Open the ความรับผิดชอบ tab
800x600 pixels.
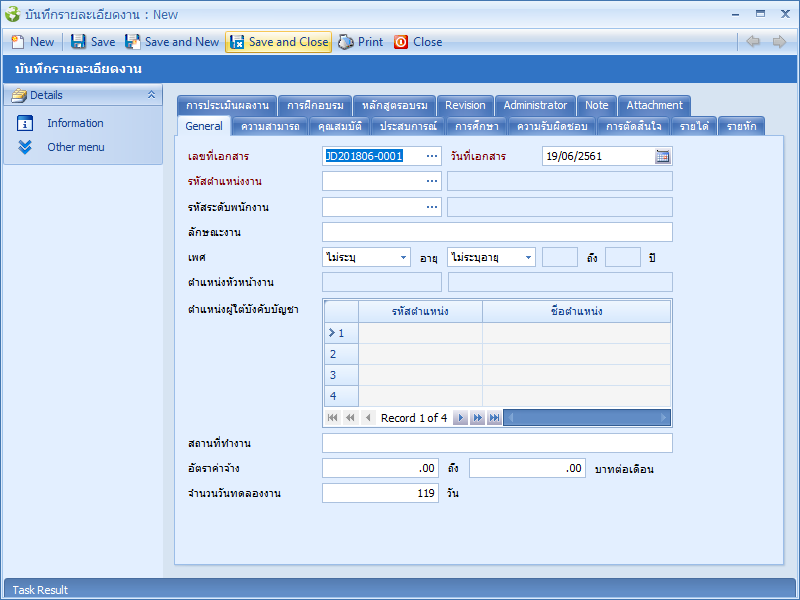coord(552,126)
